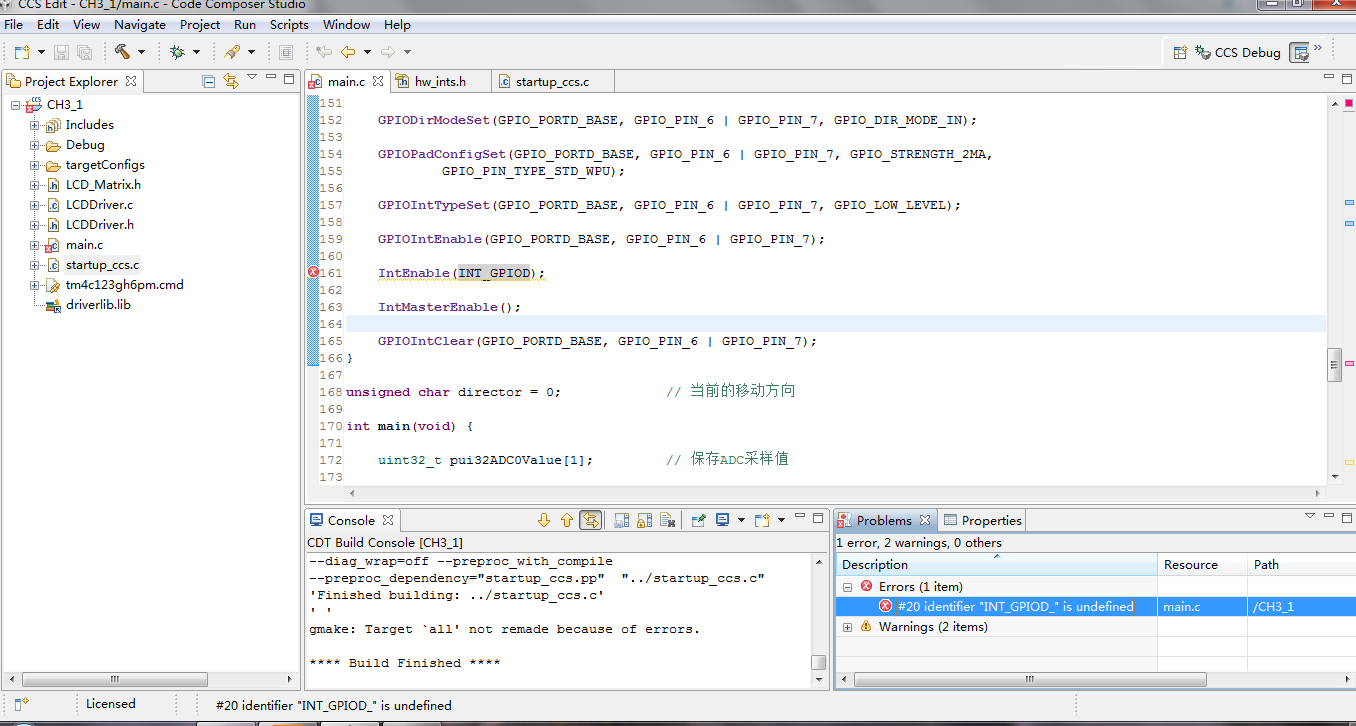Click the editor vertical scrollbar thumb
This screenshot has width=1356, height=726.
tap(1334, 365)
